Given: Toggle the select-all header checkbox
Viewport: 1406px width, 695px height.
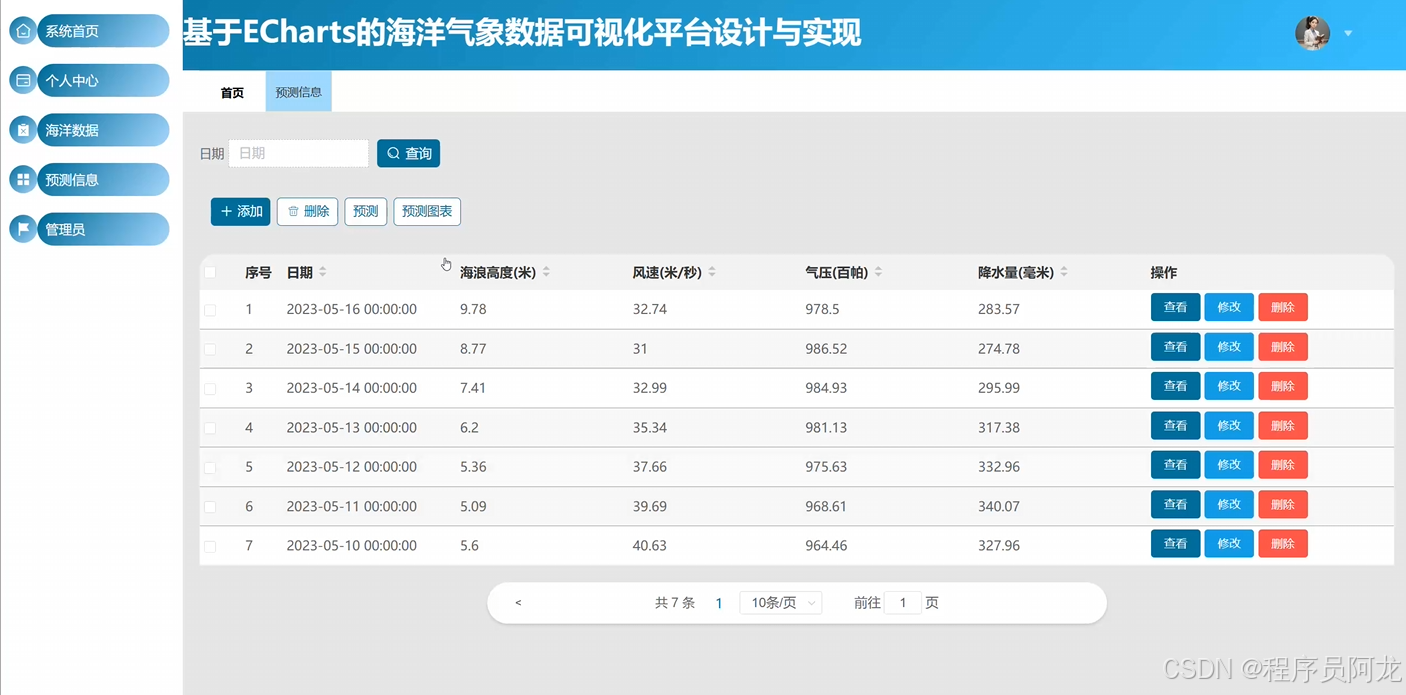Looking at the screenshot, I should (210, 272).
